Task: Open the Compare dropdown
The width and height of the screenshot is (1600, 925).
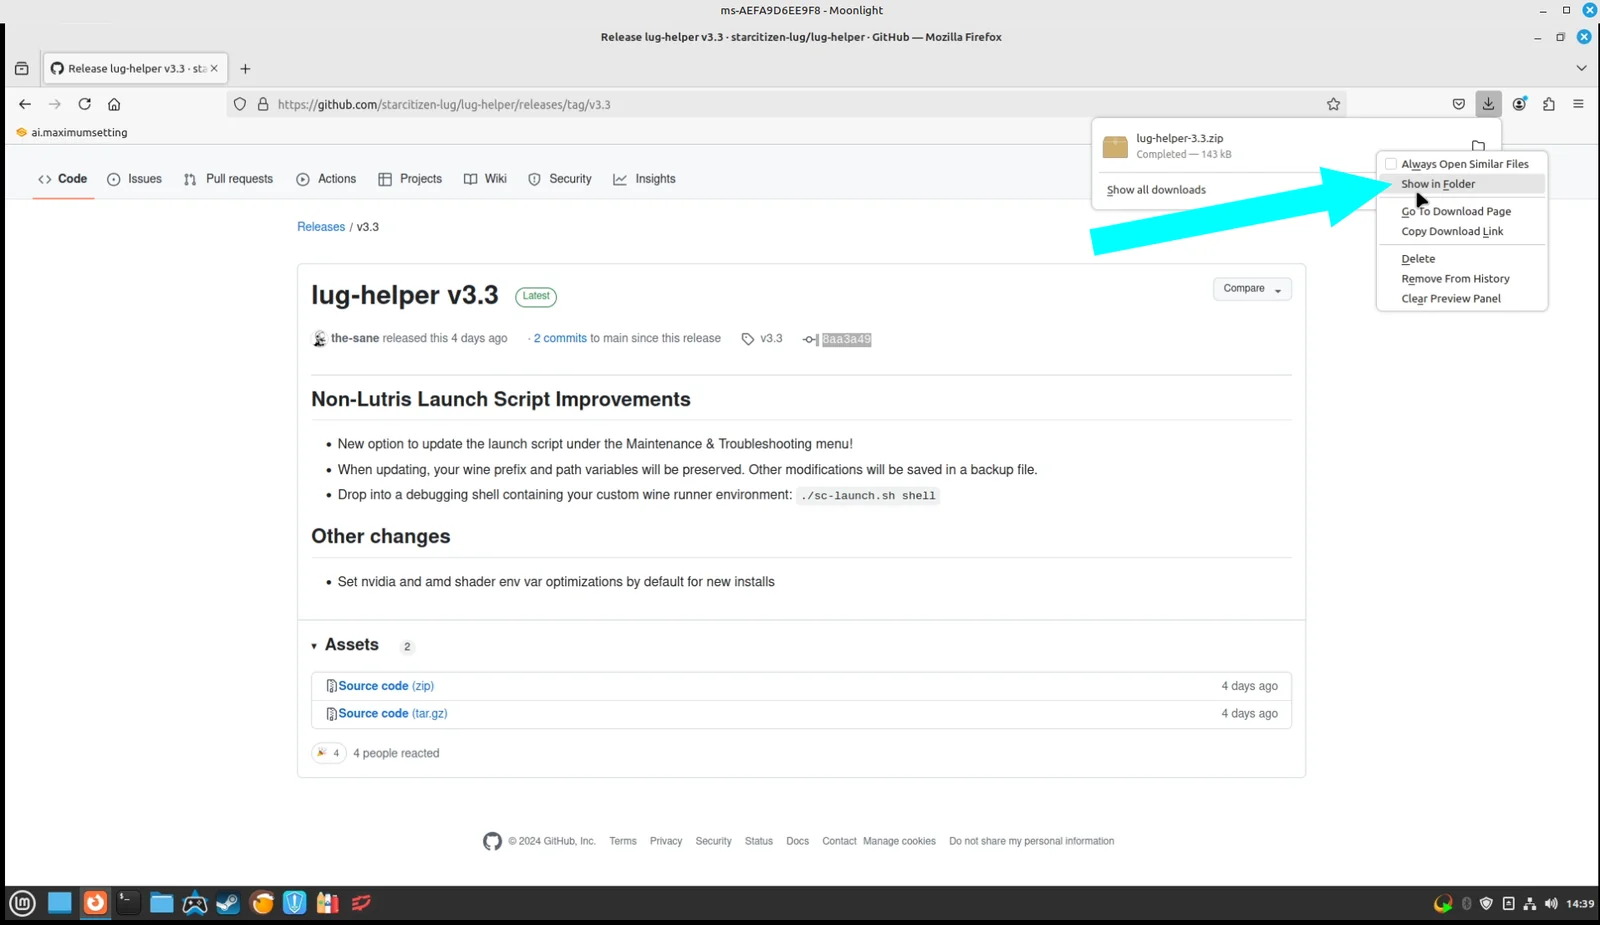Action: (x=1252, y=289)
